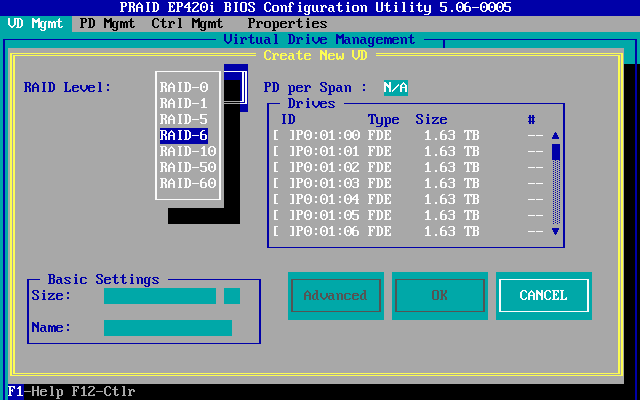Open the VD Mgmt tab
Screen dimensions: 640x400
[36, 24]
